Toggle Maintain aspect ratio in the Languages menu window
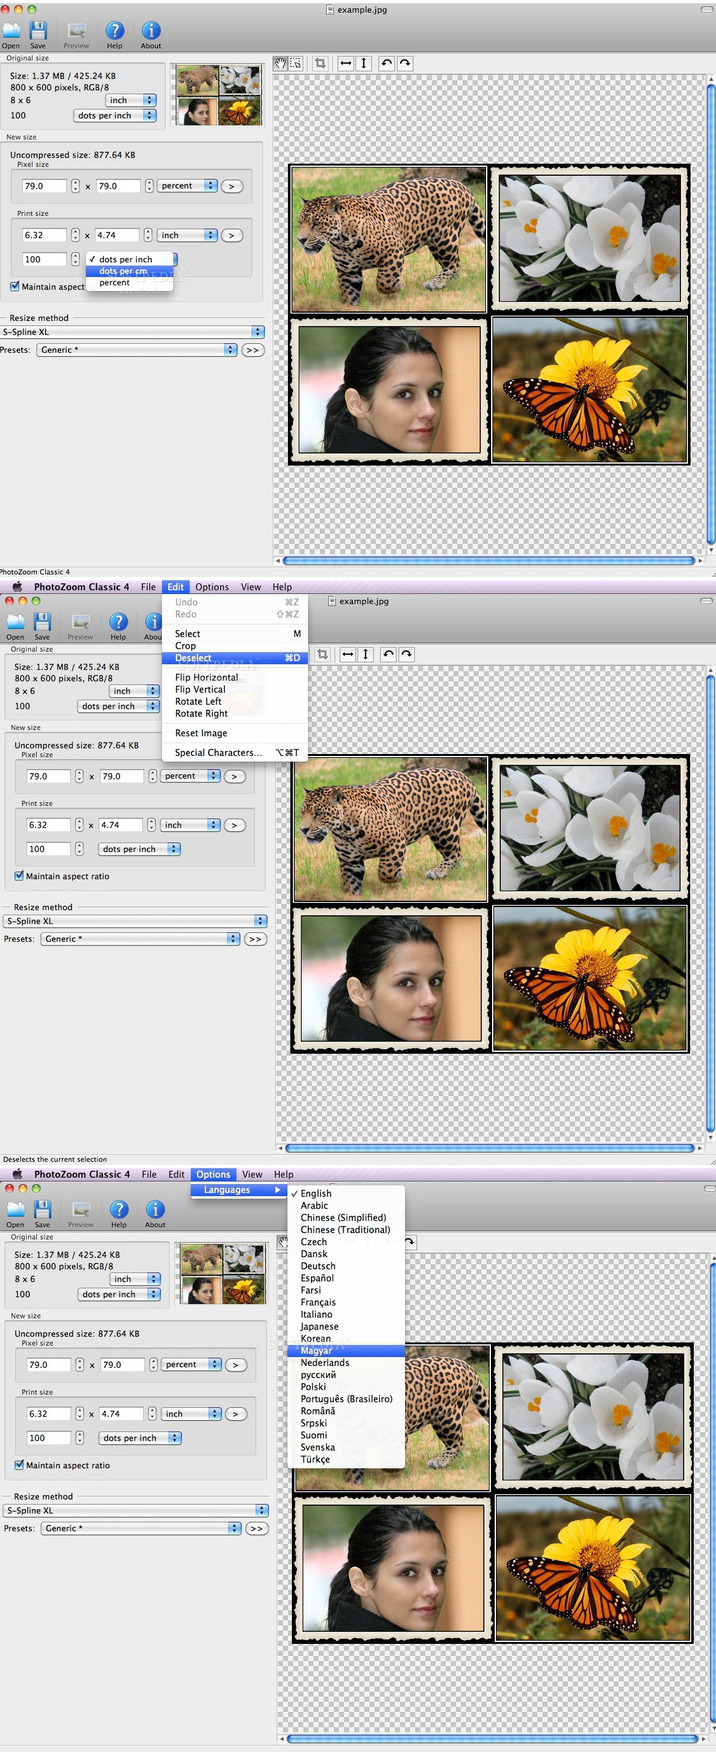The image size is (716, 1762). pos(19,1465)
